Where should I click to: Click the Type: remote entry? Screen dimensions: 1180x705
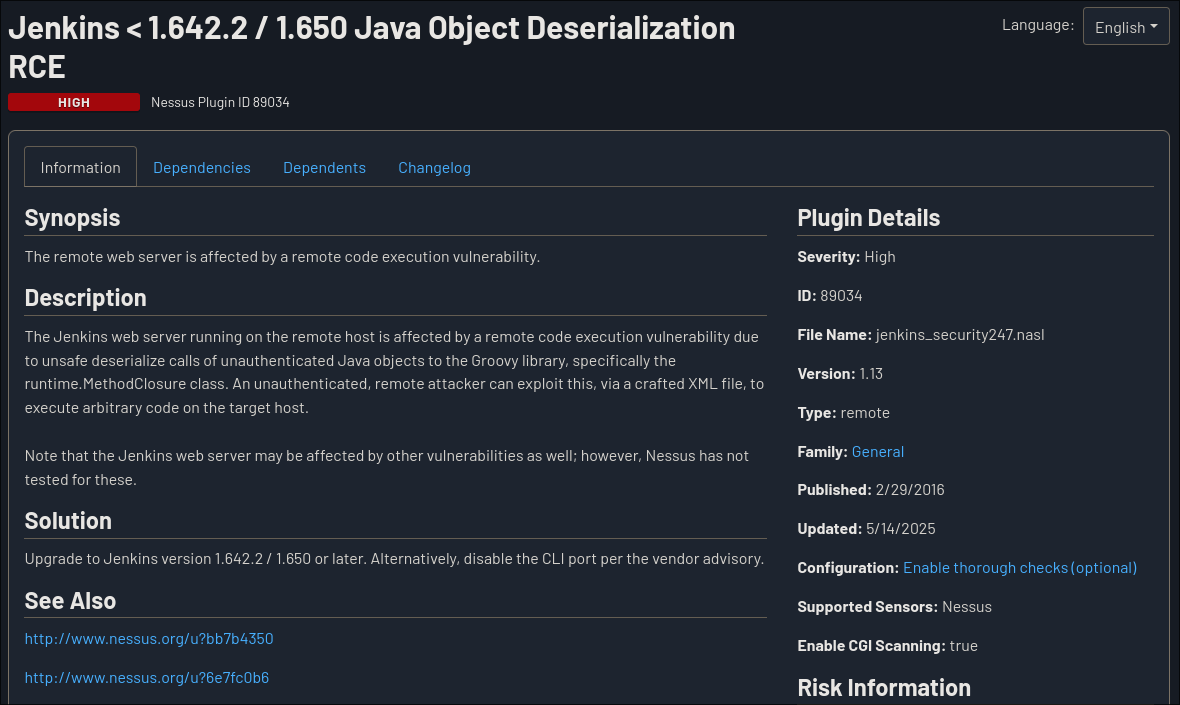(843, 413)
